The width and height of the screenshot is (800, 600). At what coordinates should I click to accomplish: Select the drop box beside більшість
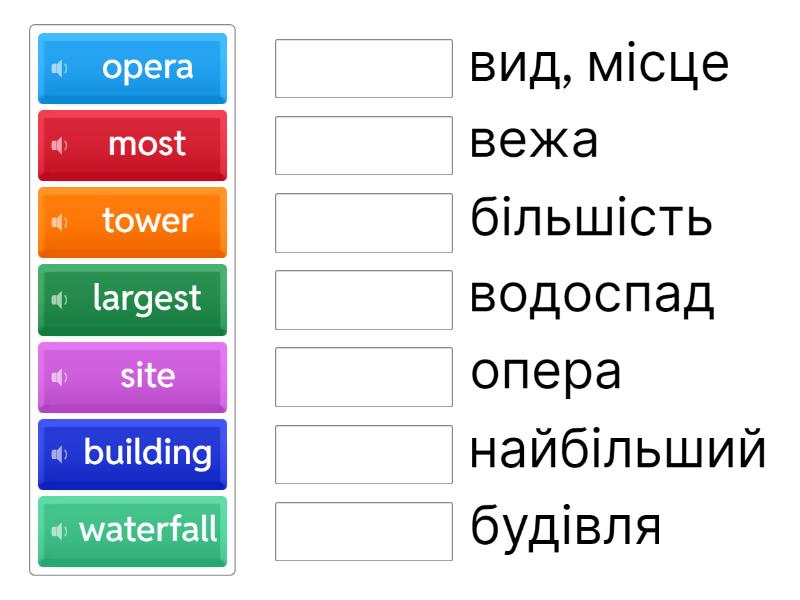(364, 222)
